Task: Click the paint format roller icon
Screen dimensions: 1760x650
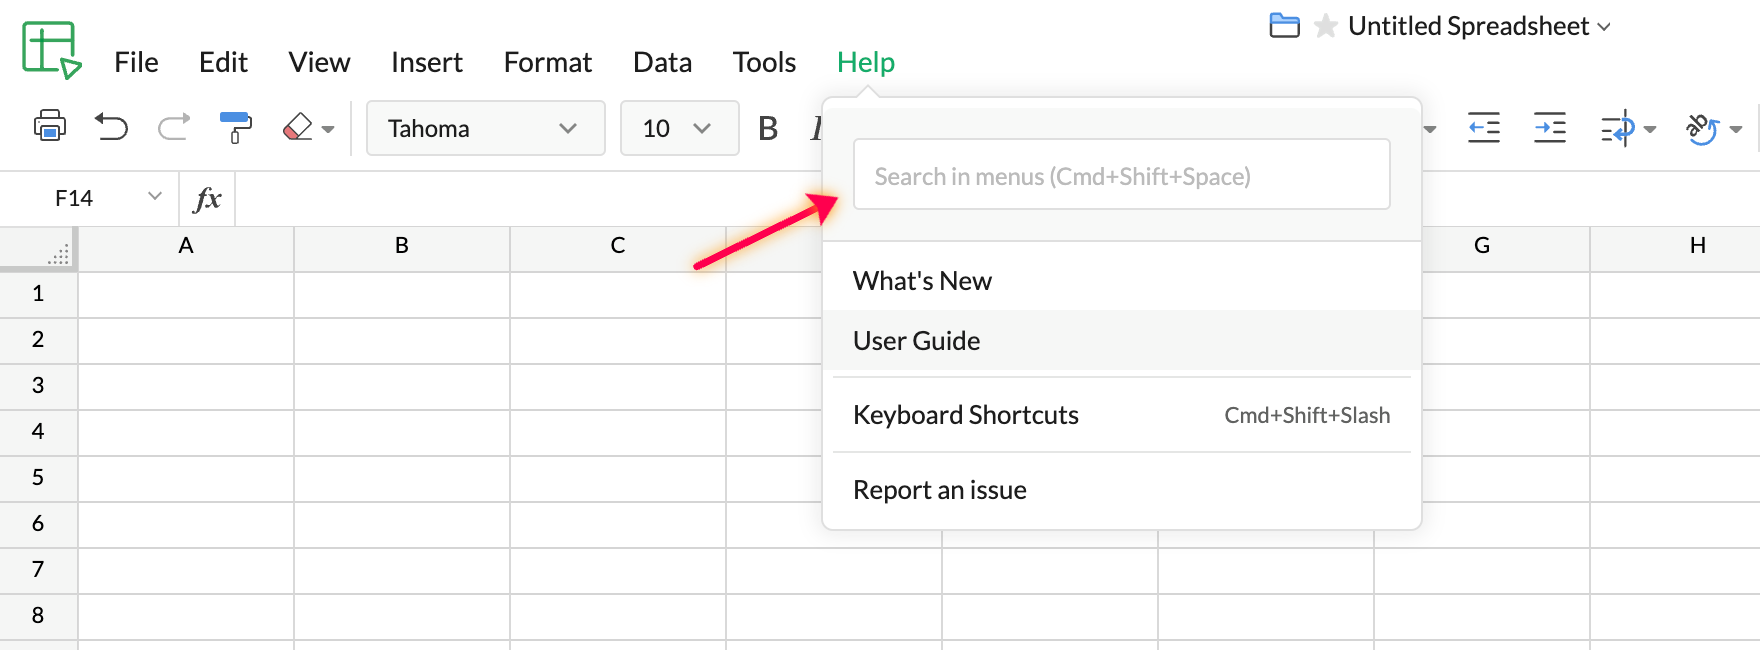Action: (x=235, y=127)
